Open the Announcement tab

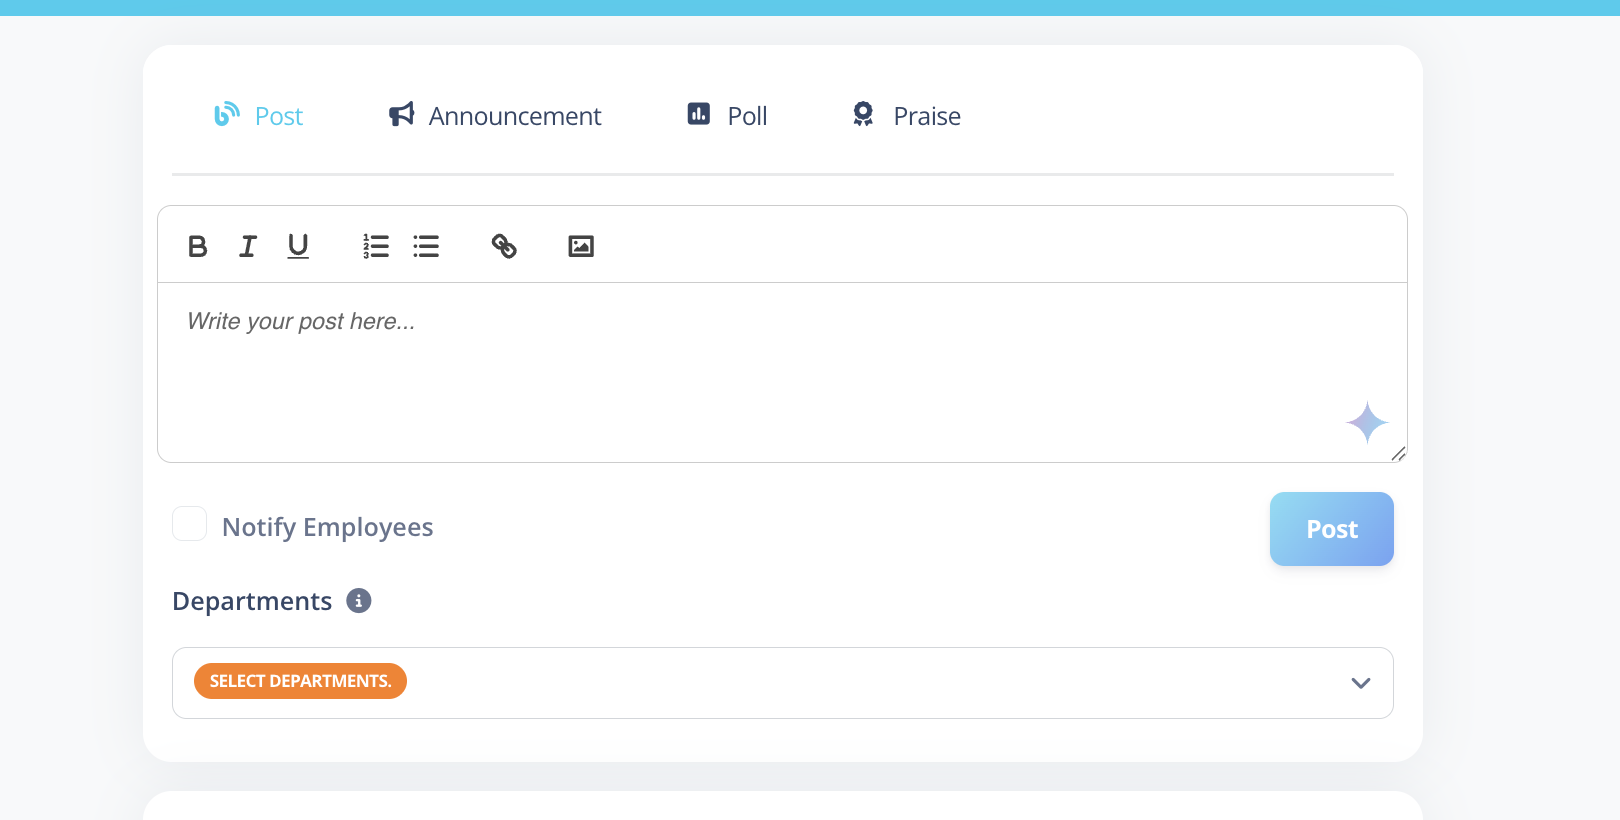point(495,116)
